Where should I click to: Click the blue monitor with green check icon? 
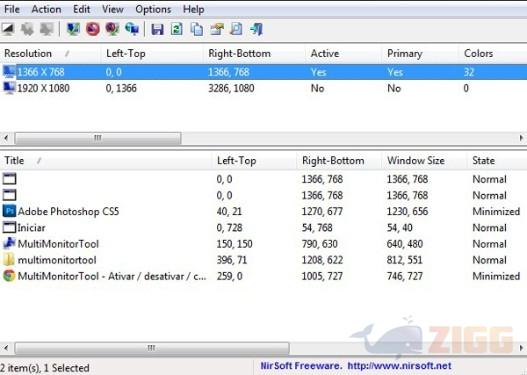click(73, 29)
